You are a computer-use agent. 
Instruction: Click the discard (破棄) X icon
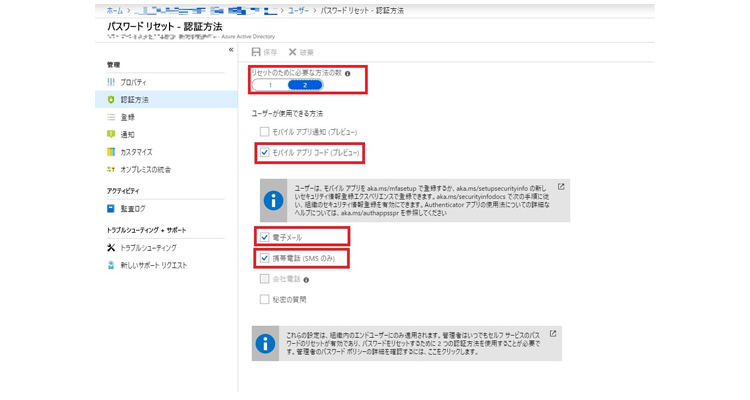(292, 52)
